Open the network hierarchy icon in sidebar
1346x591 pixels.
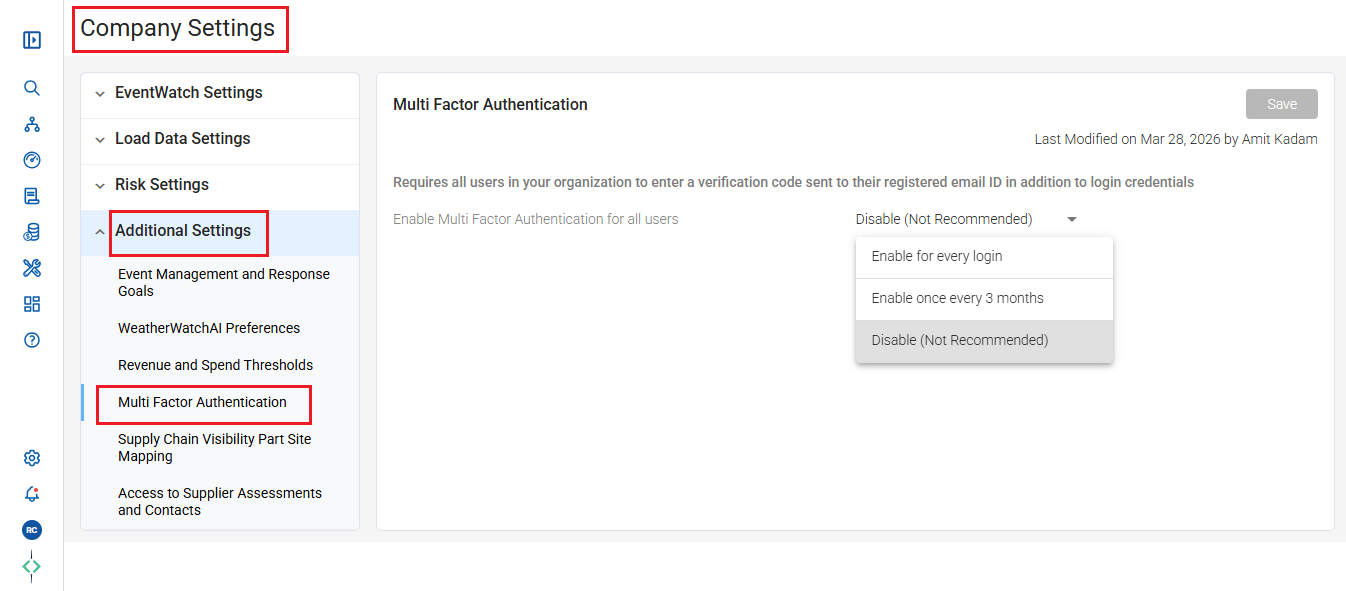coord(32,124)
